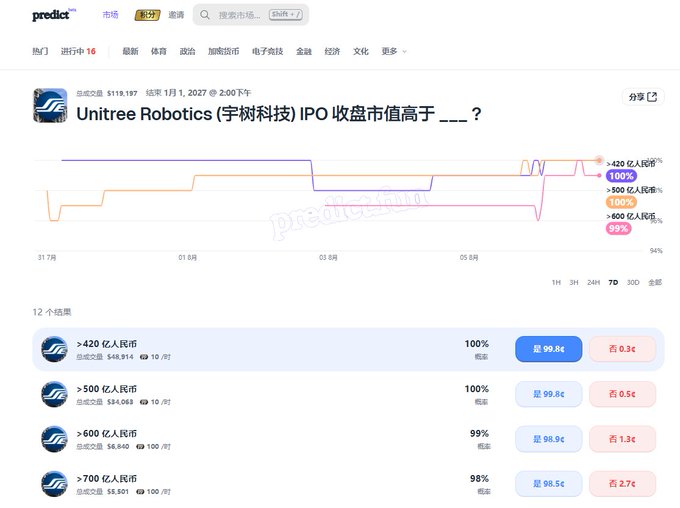Viewport: 680px width, 508px height.
Task: Click the pink 99% legend badge
Action: 618,229
